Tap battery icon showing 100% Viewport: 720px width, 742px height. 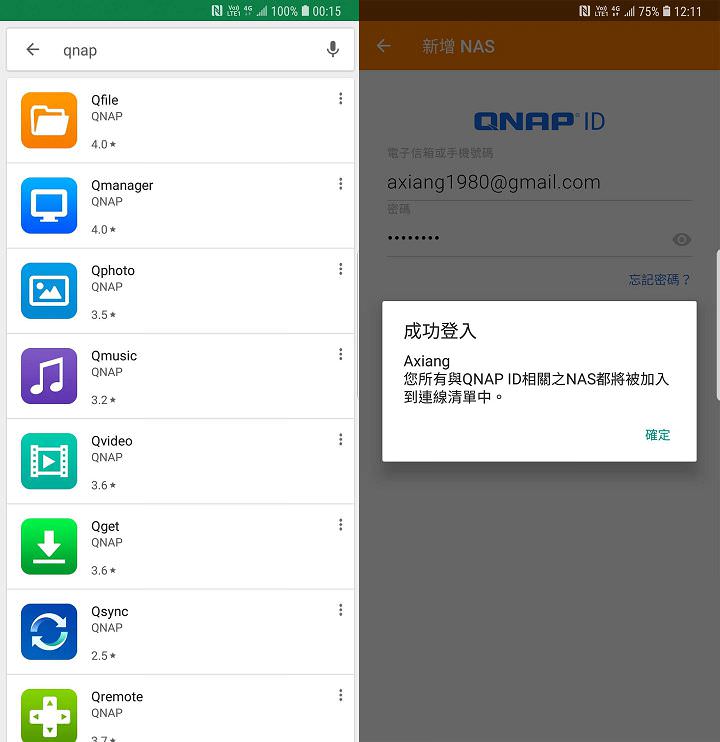point(305,10)
